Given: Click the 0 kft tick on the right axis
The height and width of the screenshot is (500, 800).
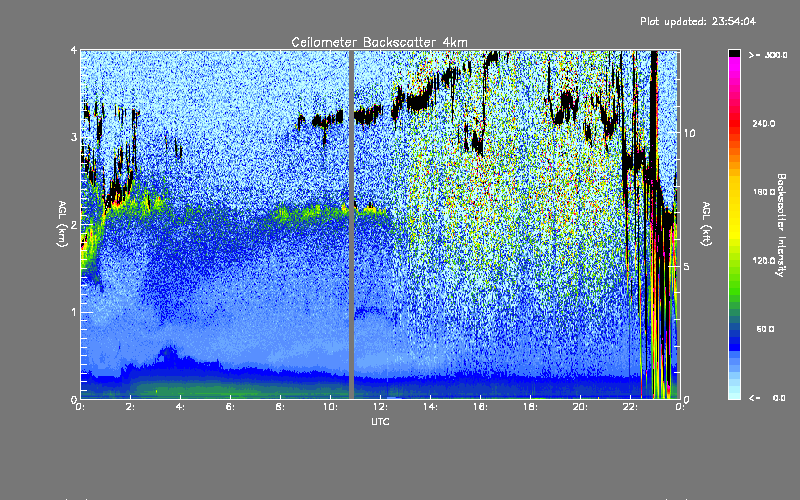Looking at the screenshot, I should click(687, 399).
